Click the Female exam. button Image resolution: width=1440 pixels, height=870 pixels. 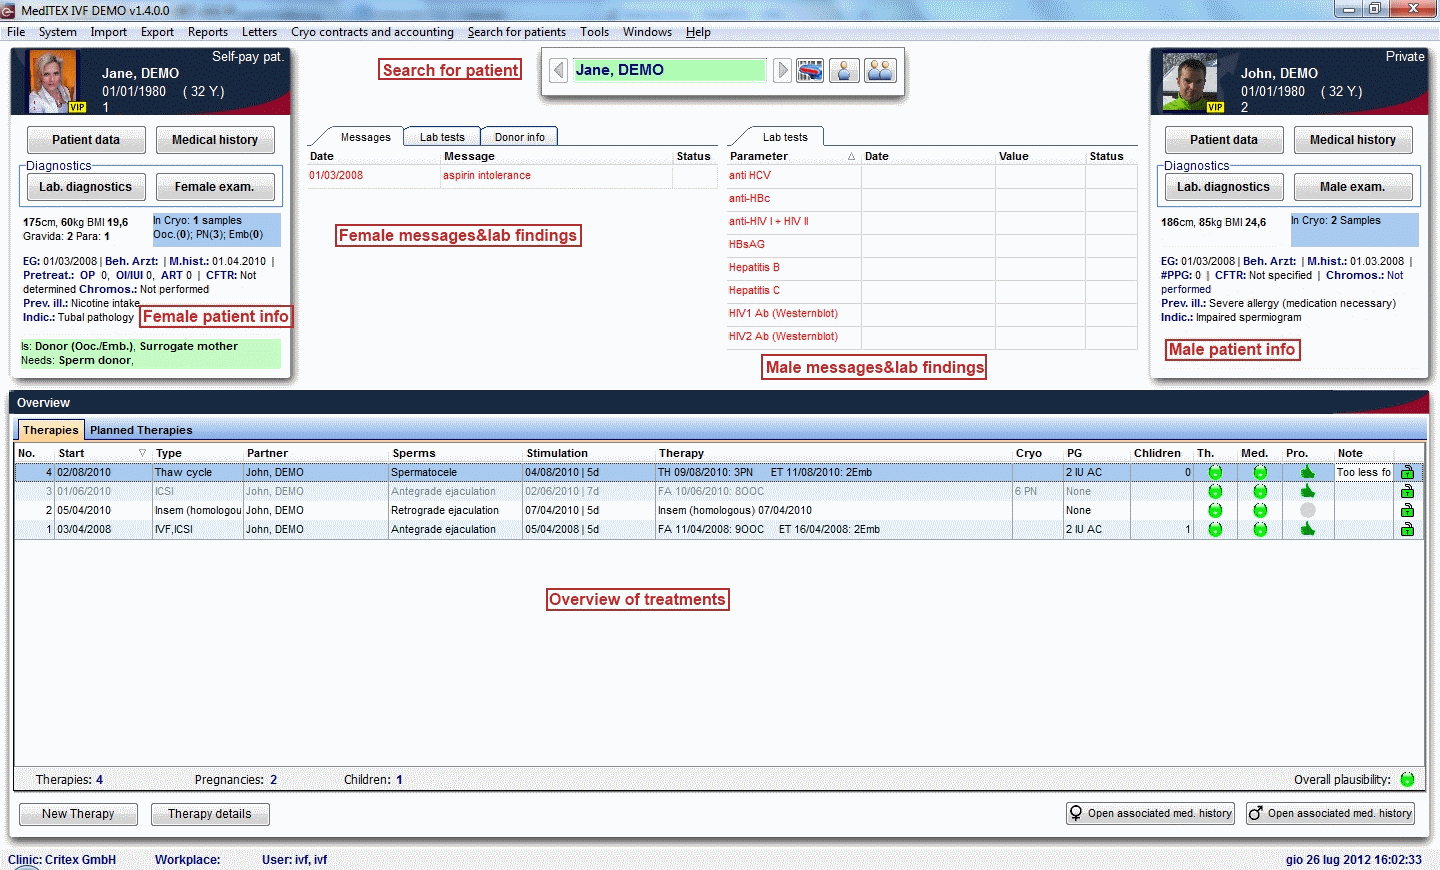pyautogui.click(x=215, y=187)
